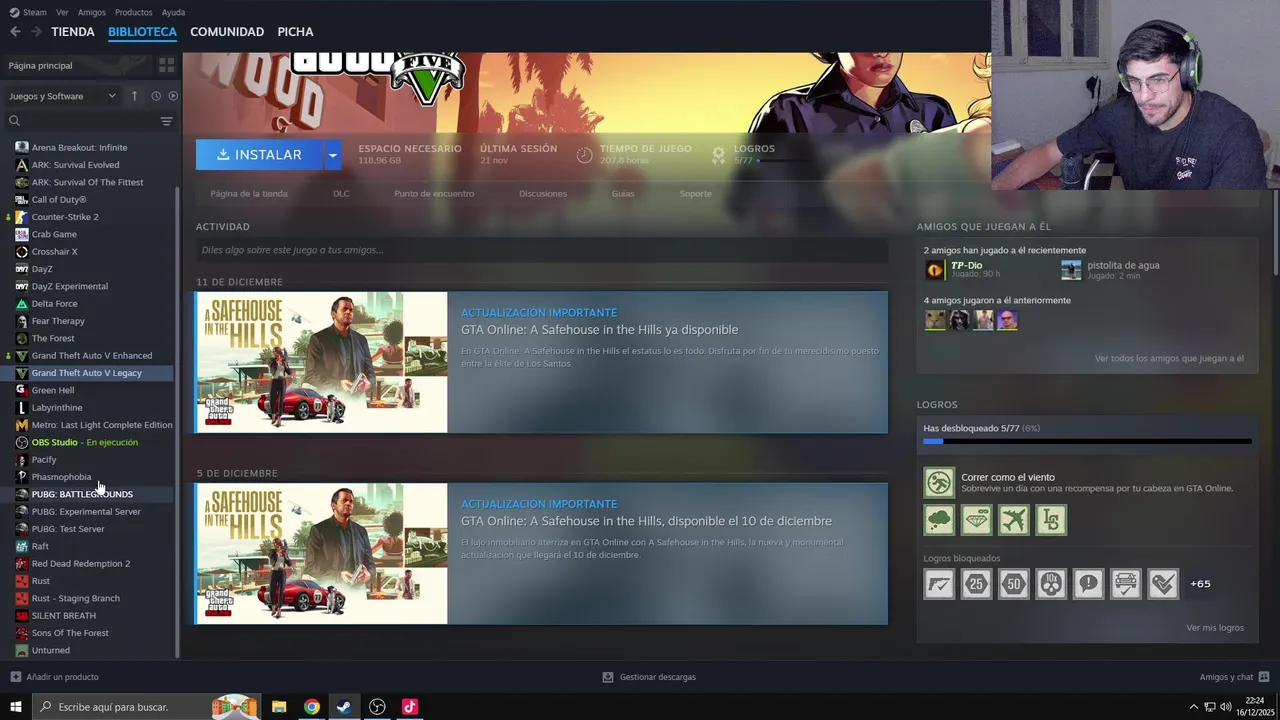Viewport: 1280px width, 720px height.
Task: Go to the COMUNIDAD section
Action: [x=227, y=32]
